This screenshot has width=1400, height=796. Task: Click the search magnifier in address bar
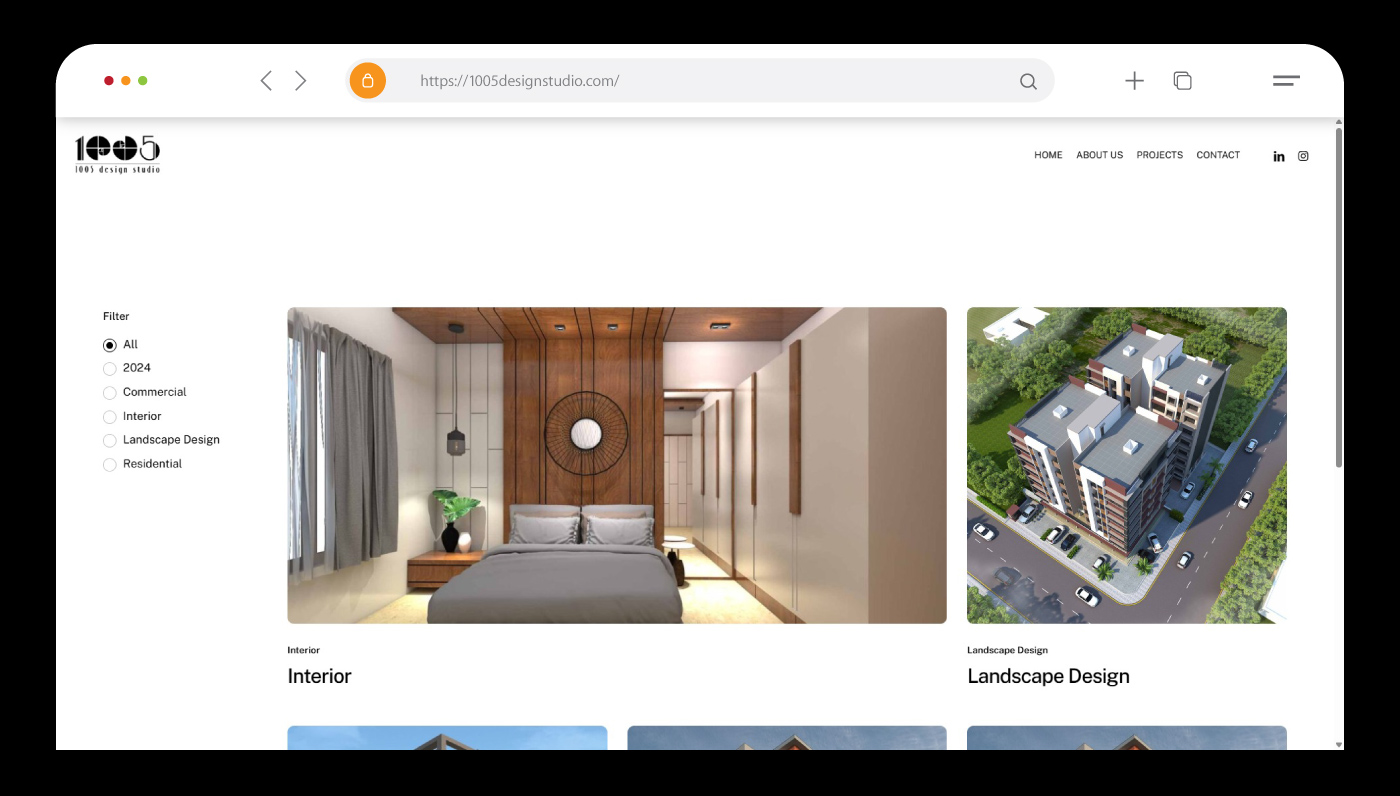(1028, 82)
